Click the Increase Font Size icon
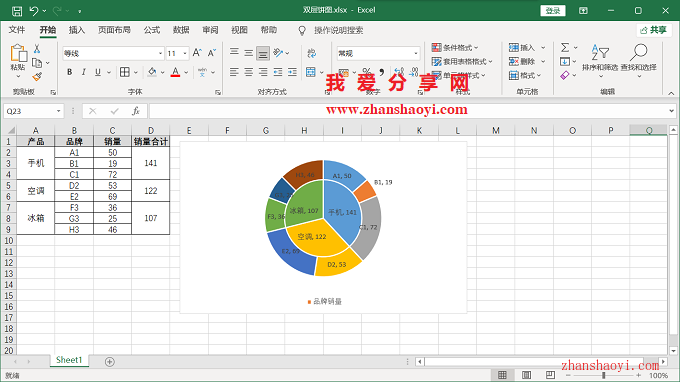Screen dimensions: 680x382 (197, 53)
